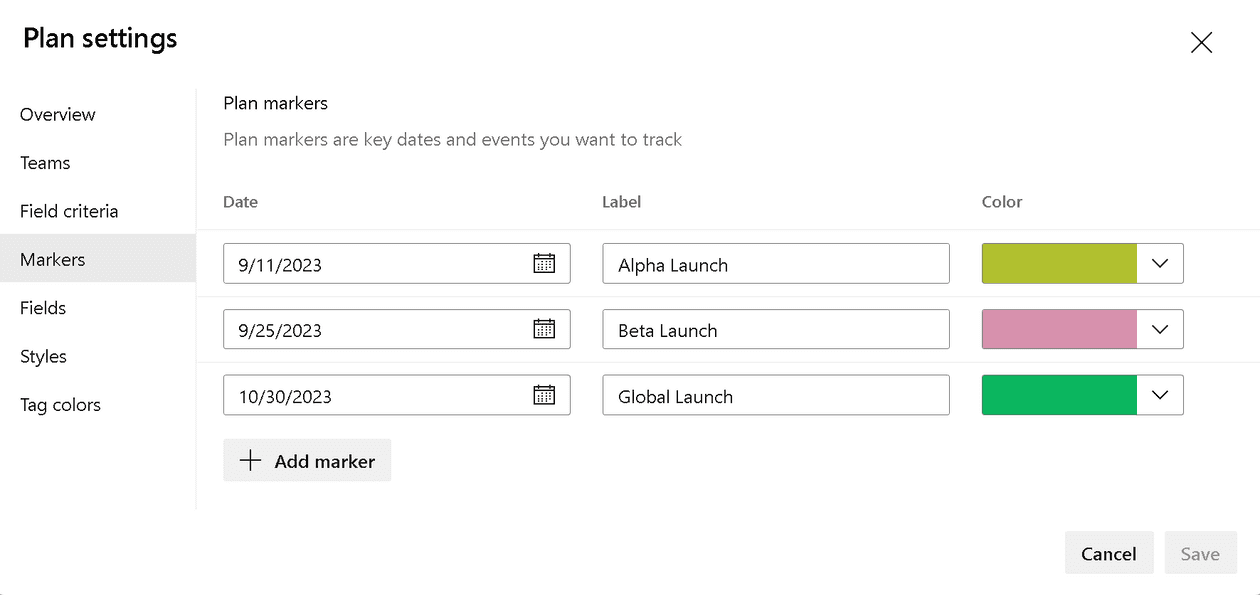The height and width of the screenshot is (595, 1260).
Task: Expand the color dropdown for Alpha Launch
Action: (1160, 263)
